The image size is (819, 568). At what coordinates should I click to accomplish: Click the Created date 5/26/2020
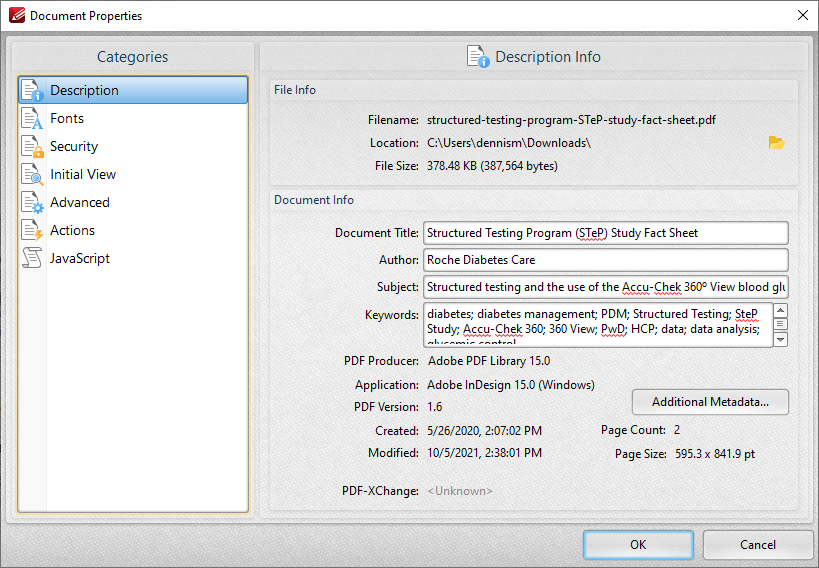tap(484, 431)
